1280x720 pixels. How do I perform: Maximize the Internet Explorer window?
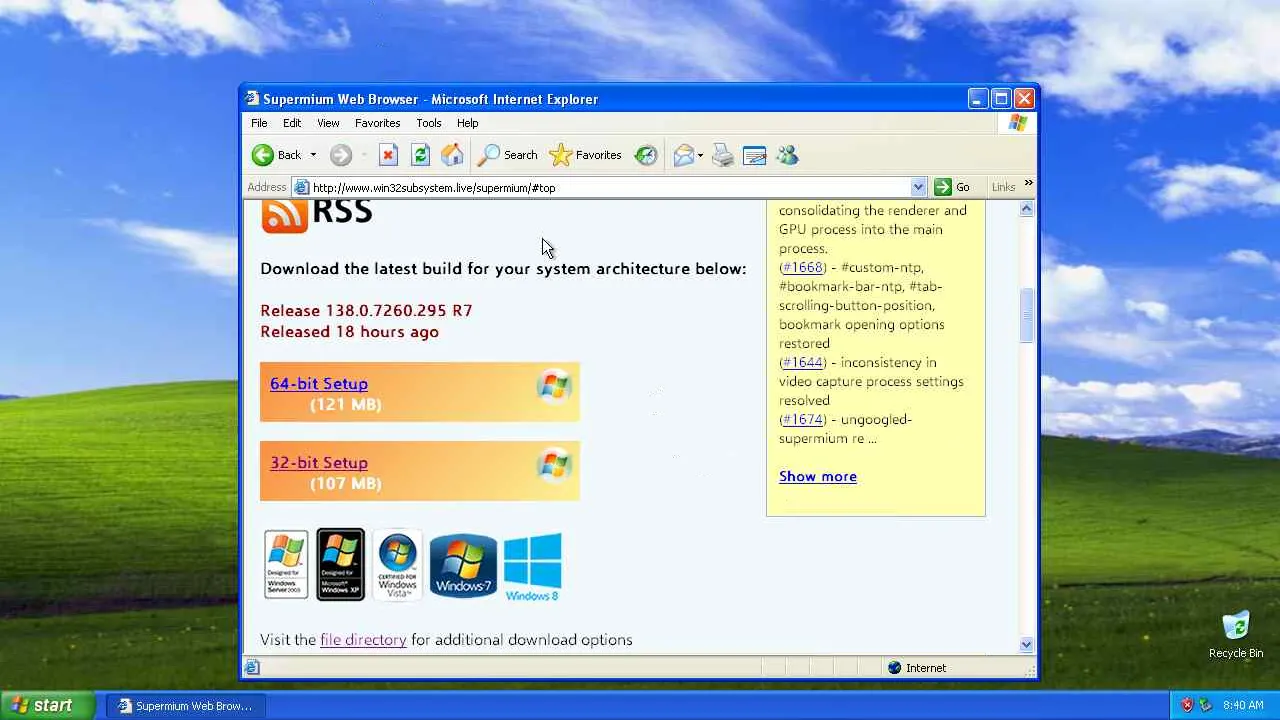tap(1001, 98)
